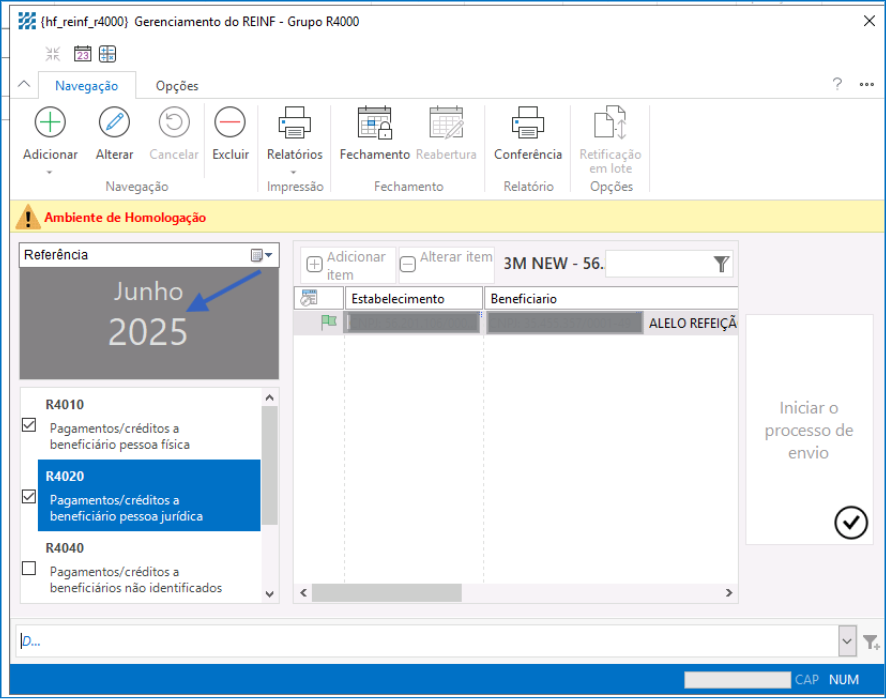Open the Conferência printer report

pos(527,123)
